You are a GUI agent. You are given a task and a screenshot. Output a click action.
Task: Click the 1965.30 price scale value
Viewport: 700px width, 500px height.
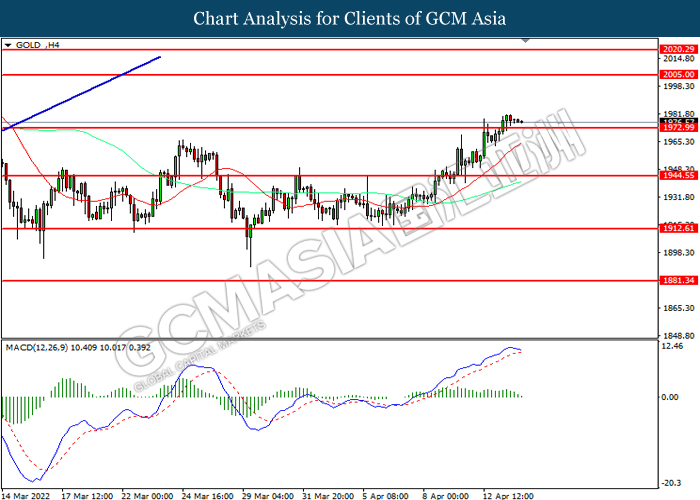point(679,142)
